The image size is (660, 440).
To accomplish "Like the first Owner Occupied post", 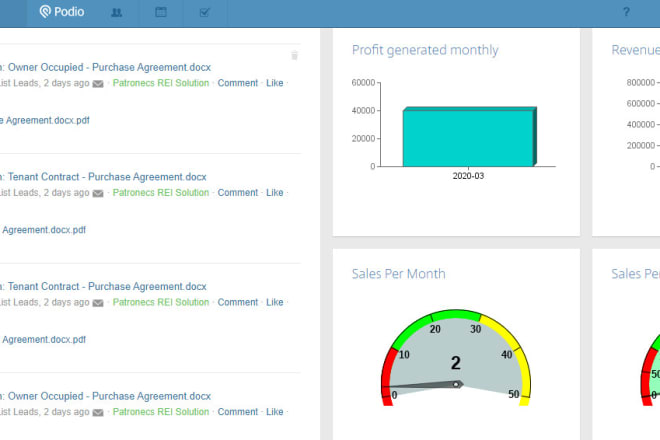I will pyautogui.click(x=274, y=83).
